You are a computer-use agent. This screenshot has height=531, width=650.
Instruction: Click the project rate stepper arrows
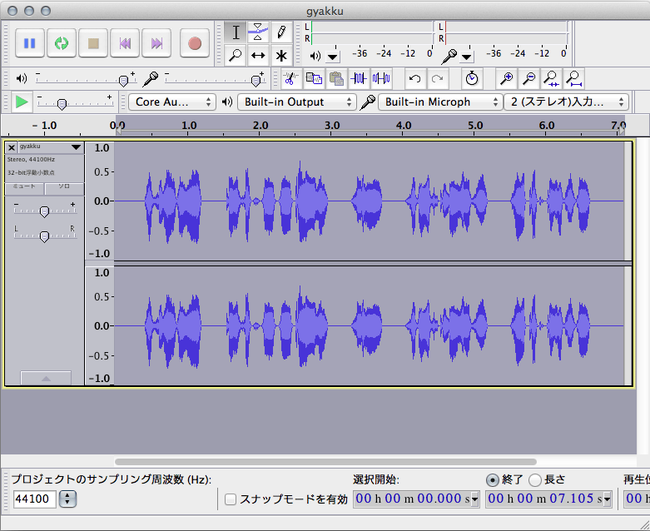pos(68,499)
